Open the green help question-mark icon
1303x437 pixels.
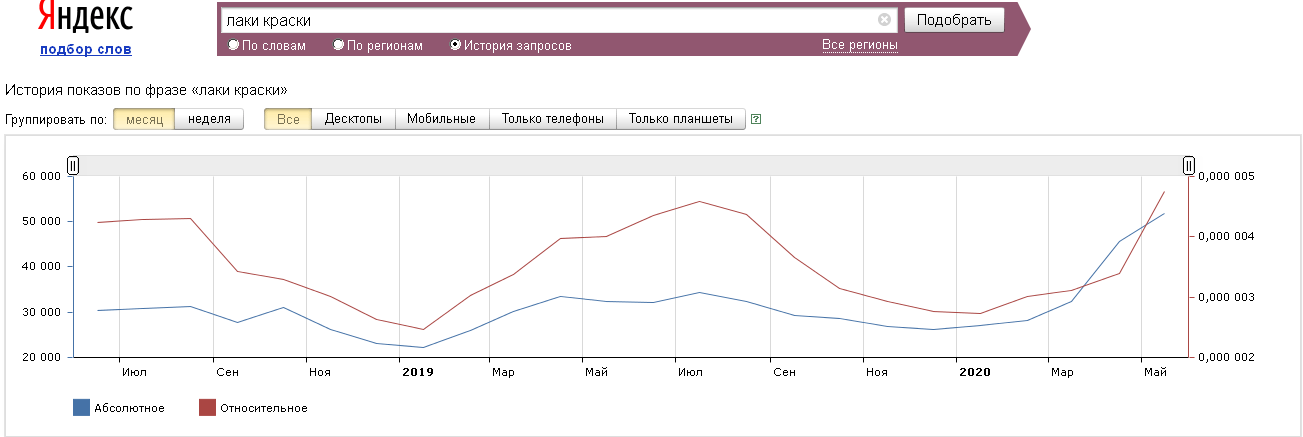point(756,119)
